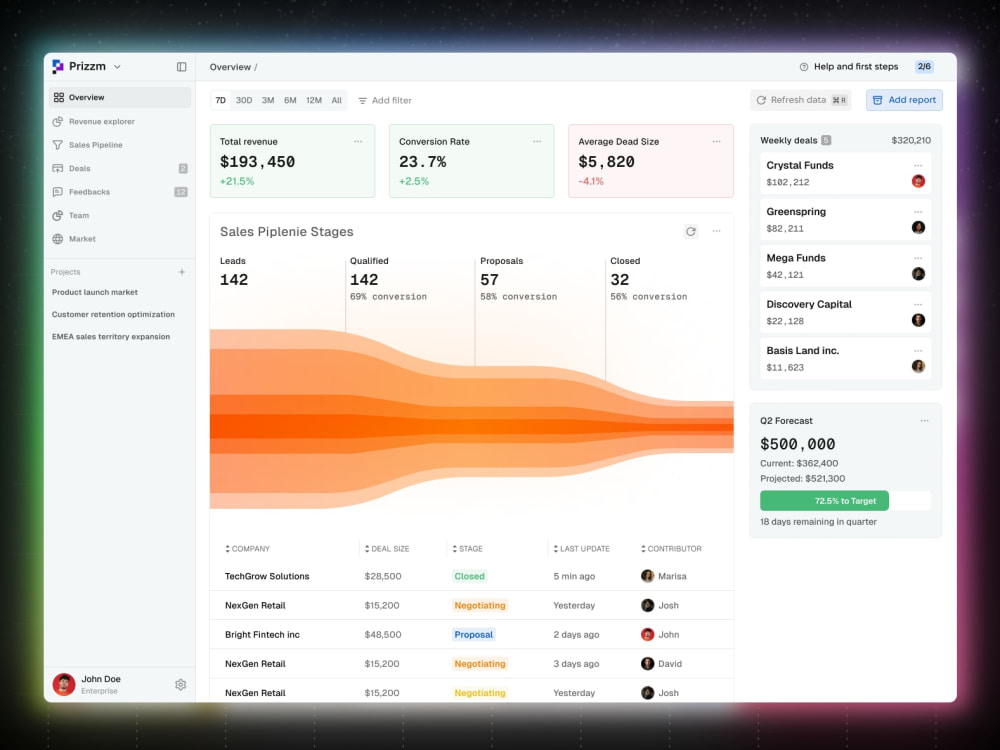
Task: Open Conversion Rate card options menu
Action: coord(537,142)
